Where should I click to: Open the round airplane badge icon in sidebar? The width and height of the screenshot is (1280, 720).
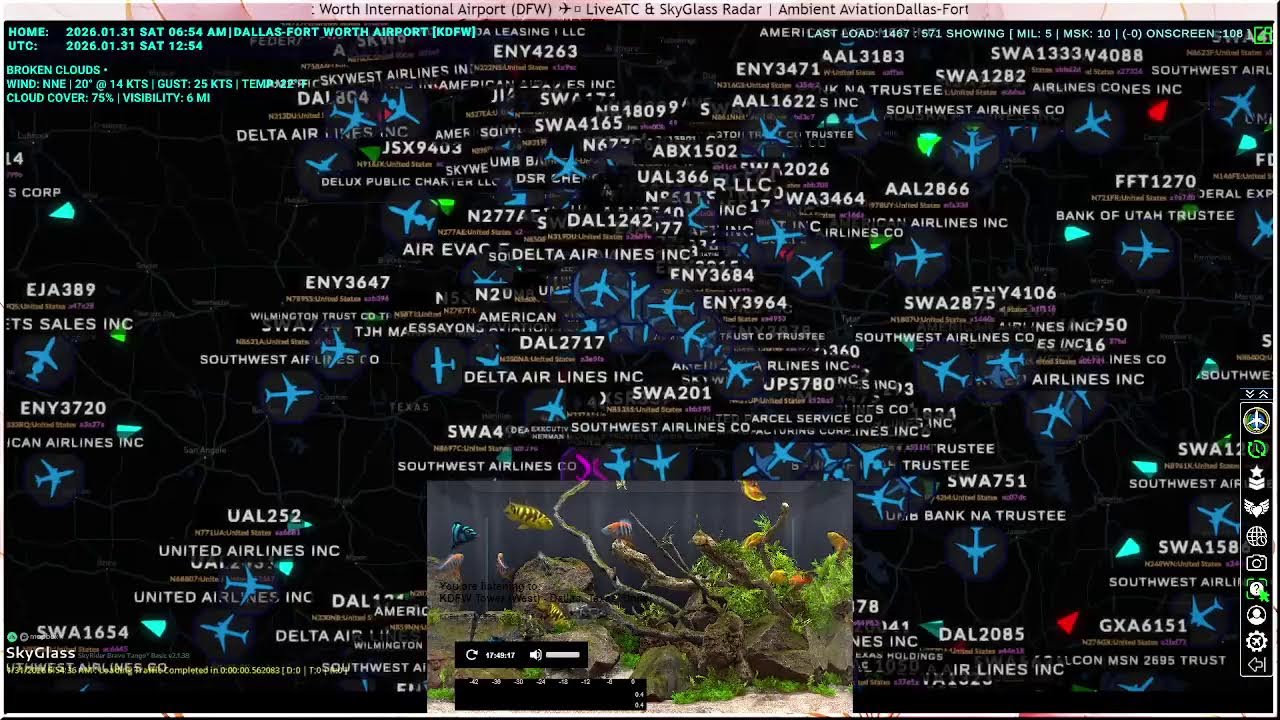tap(1256, 420)
